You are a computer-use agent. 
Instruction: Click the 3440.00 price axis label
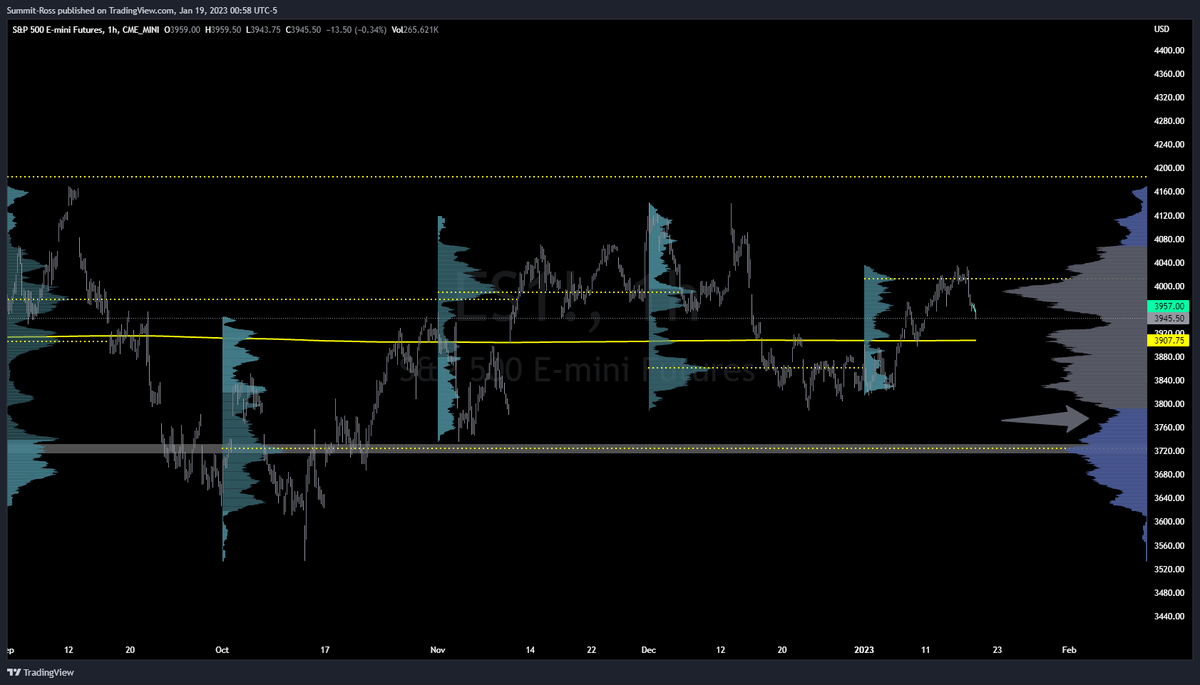[x=1168, y=617]
